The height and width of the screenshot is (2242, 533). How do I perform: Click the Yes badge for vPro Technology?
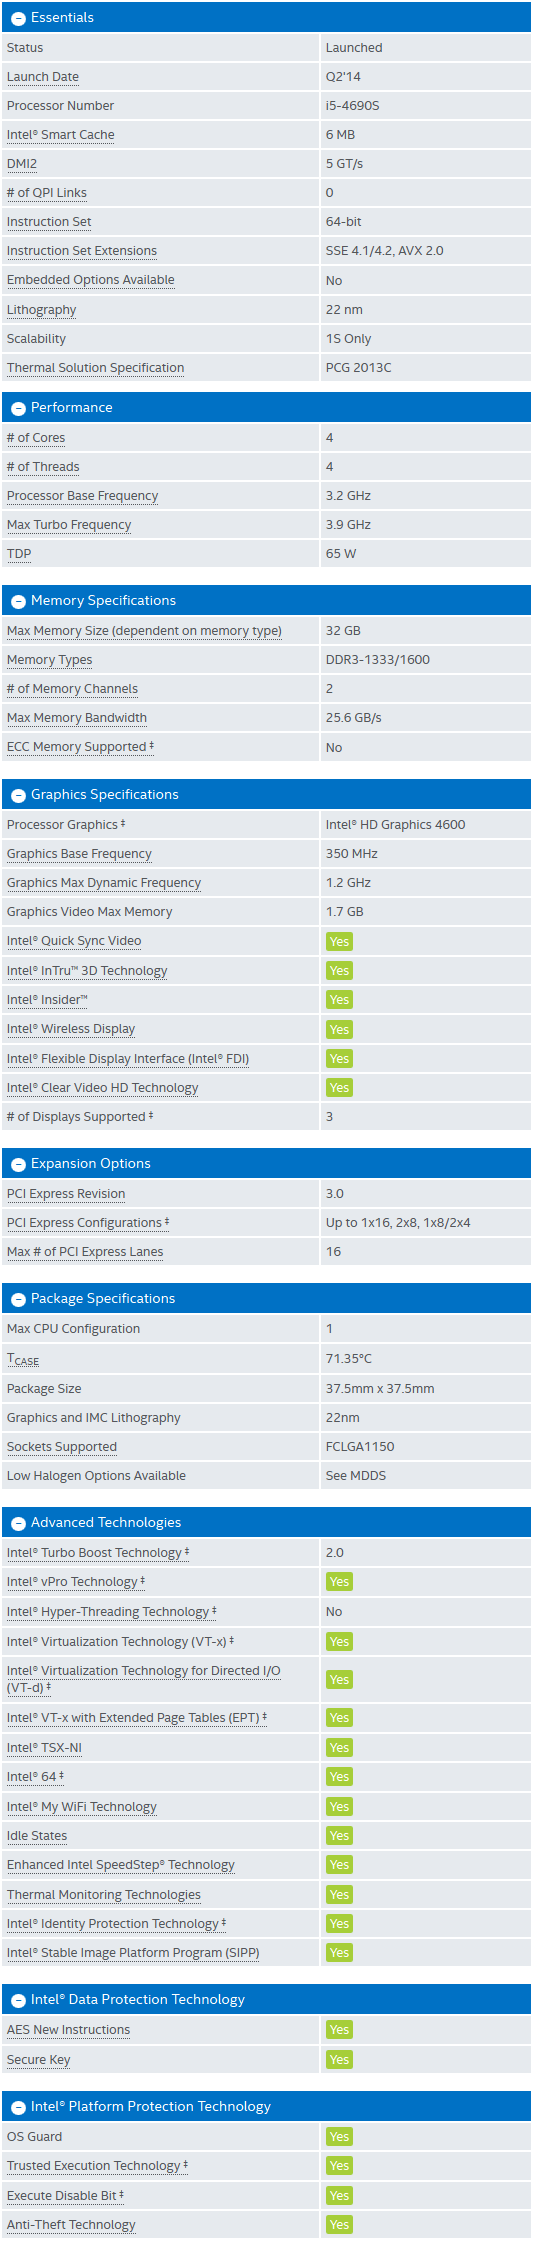tap(339, 1582)
